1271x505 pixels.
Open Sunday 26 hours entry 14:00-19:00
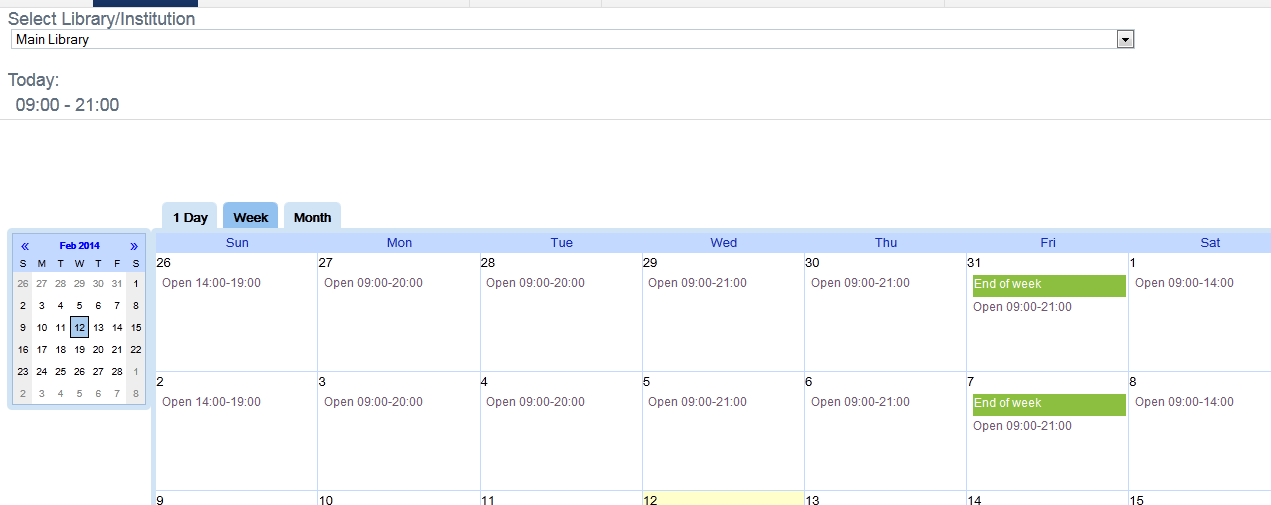click(211, 283)
